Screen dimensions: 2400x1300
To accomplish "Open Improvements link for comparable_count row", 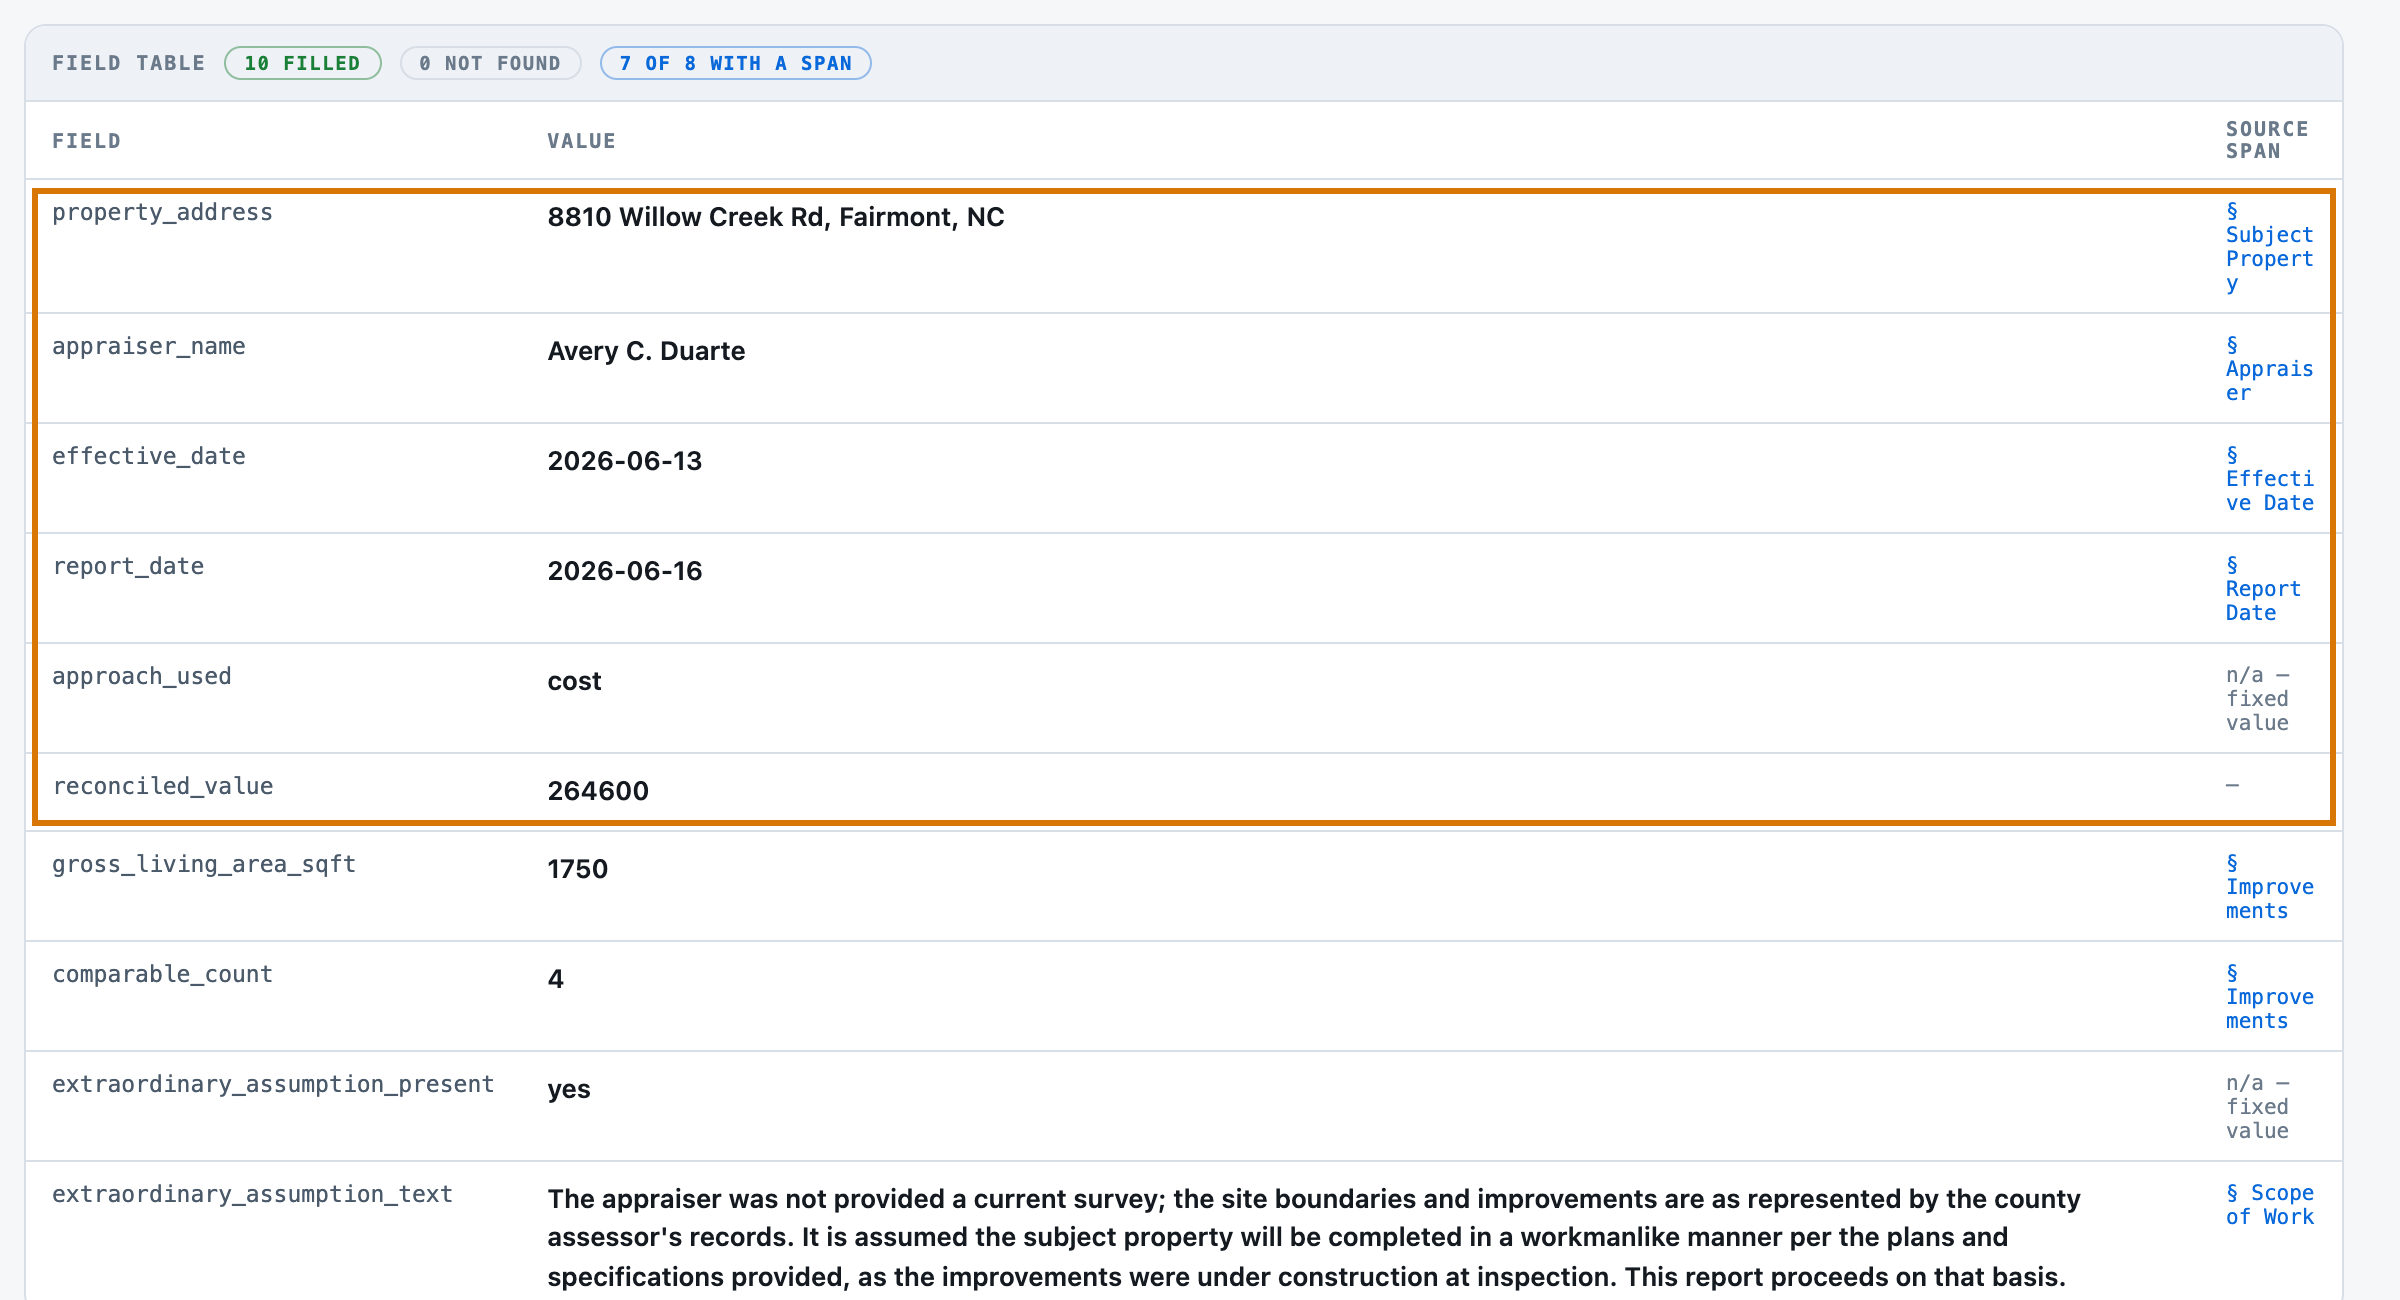I will pyautogui.click(x=2269, y=997).
